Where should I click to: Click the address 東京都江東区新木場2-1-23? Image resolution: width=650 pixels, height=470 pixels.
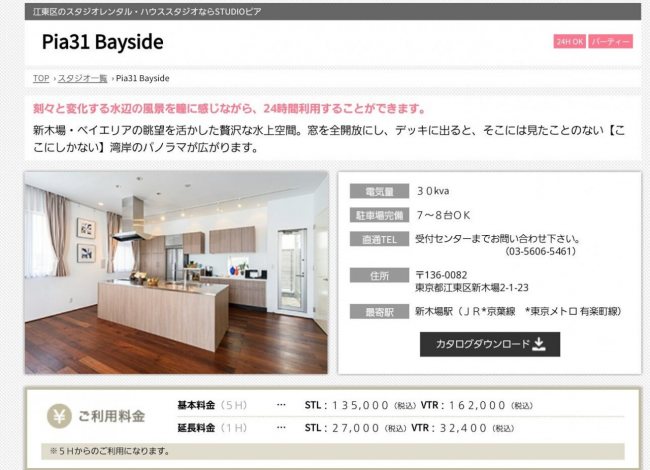click(x=472, y=287)
